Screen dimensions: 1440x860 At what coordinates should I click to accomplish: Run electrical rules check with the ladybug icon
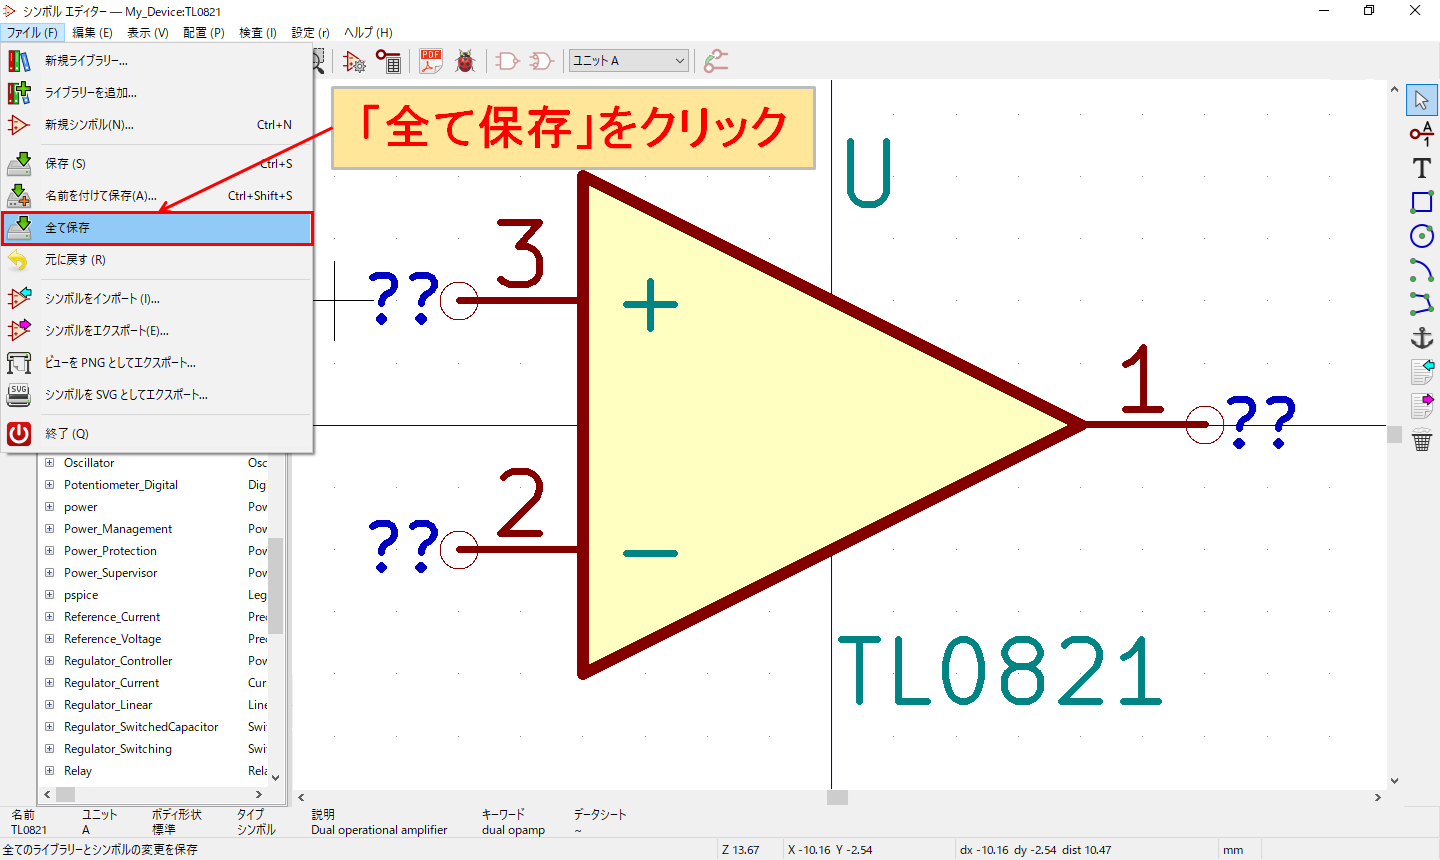coord(464,60)
